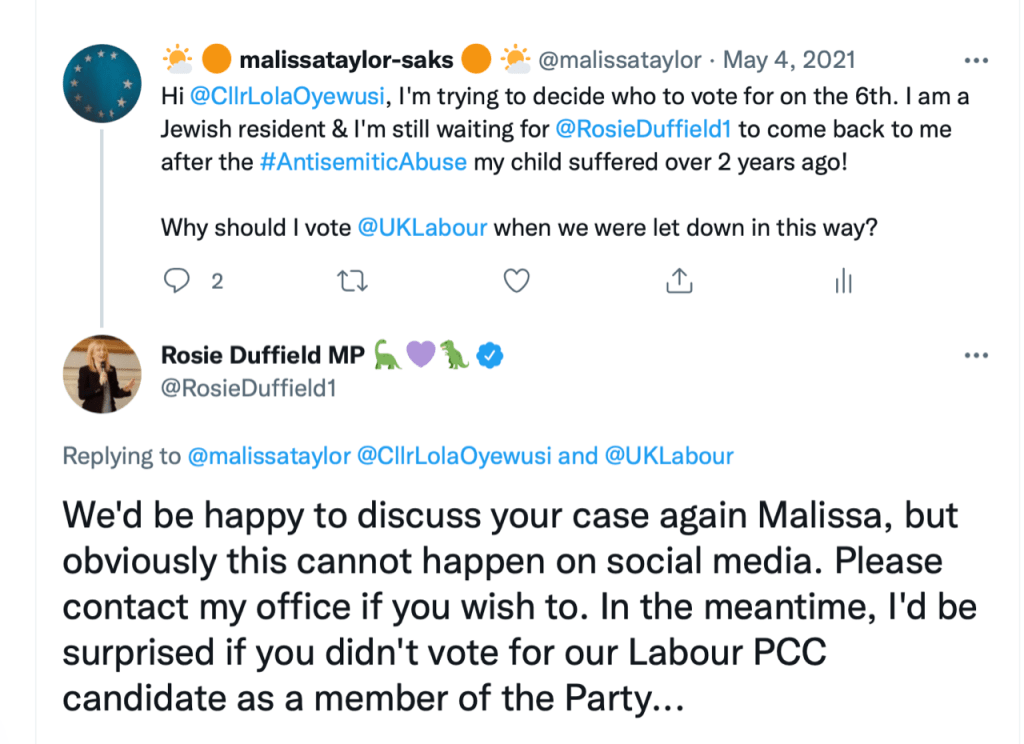
Task: Open malissataylor-saks EU flag profile picture
Action: tap(101, 85)
